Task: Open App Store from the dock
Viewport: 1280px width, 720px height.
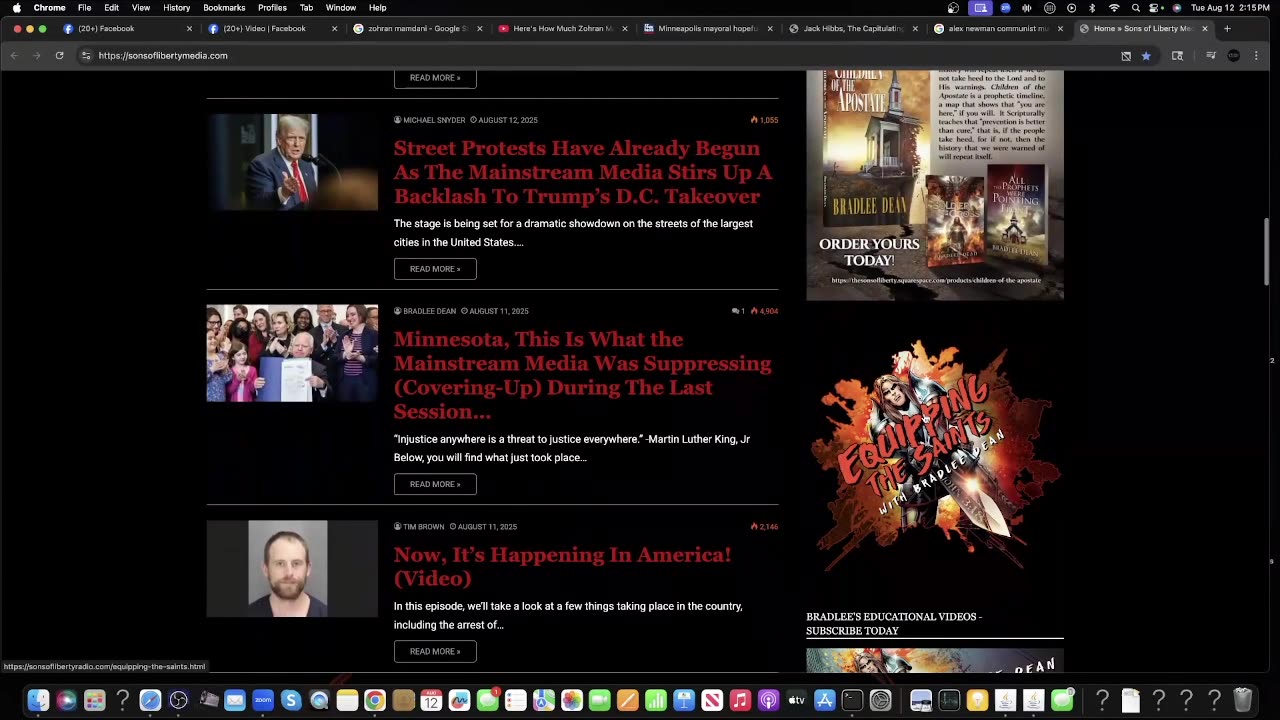Action: (x=825, y=700)
